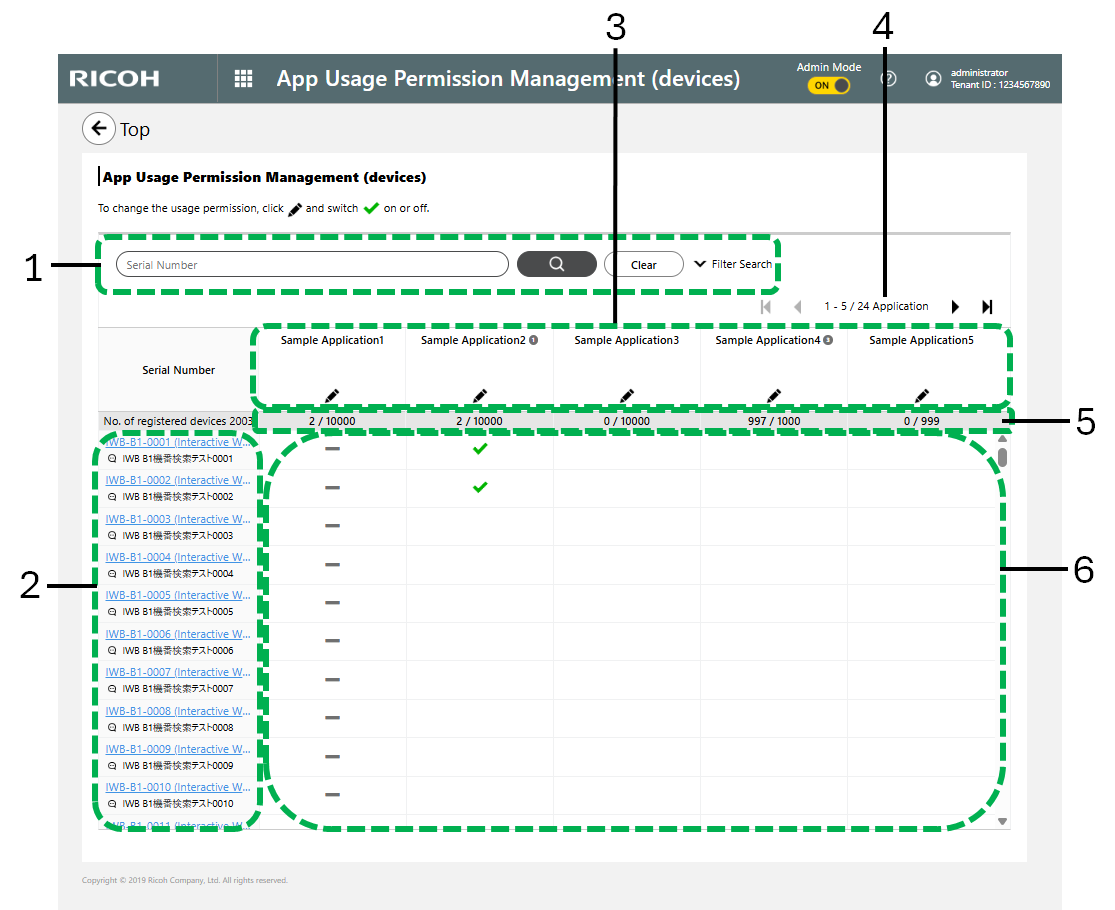Click the magnifier search button
Viewport: 1115px width, 910px height.
(556, 264)
